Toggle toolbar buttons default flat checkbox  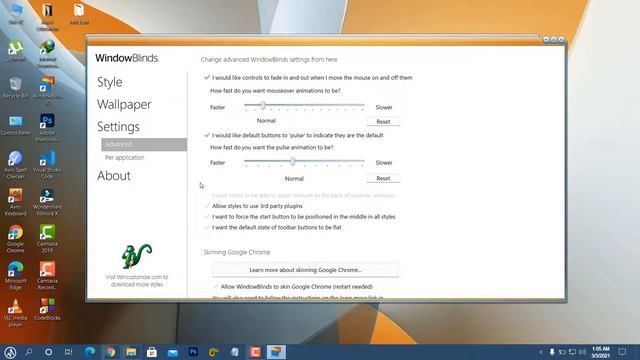pos(207,227)
